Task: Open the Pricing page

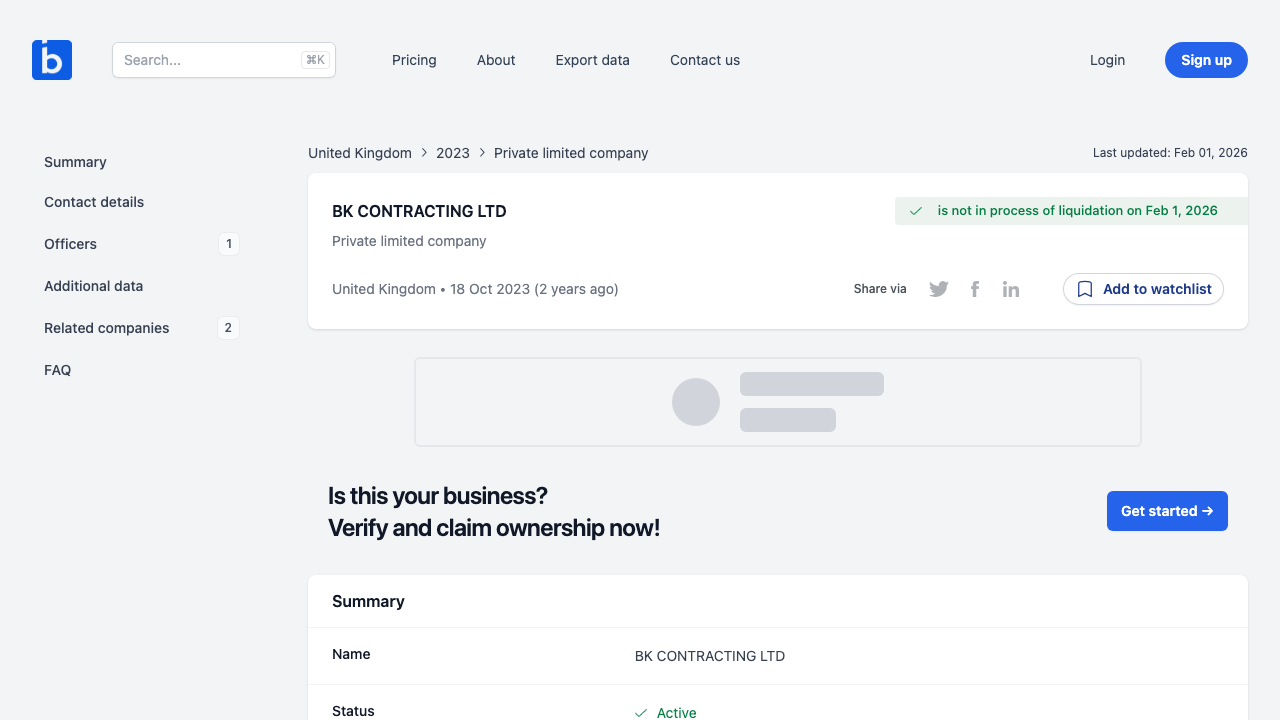Action: [414, 60]
